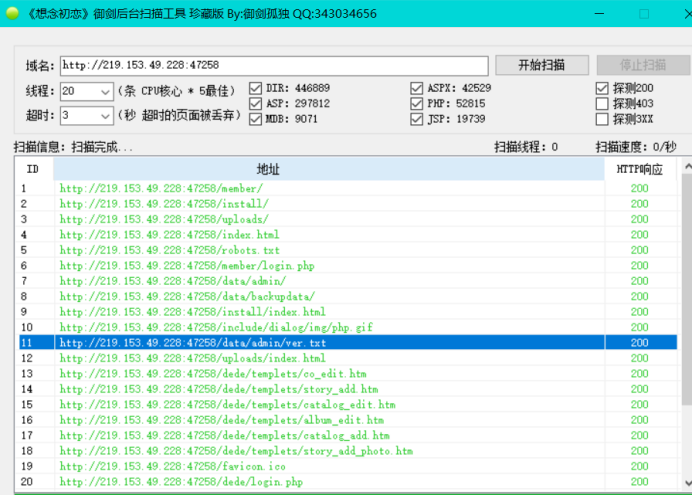Toggle the ASPX: 42529 checkbox
This screenshot has width=692, height=495.
[x=416, y=88]
